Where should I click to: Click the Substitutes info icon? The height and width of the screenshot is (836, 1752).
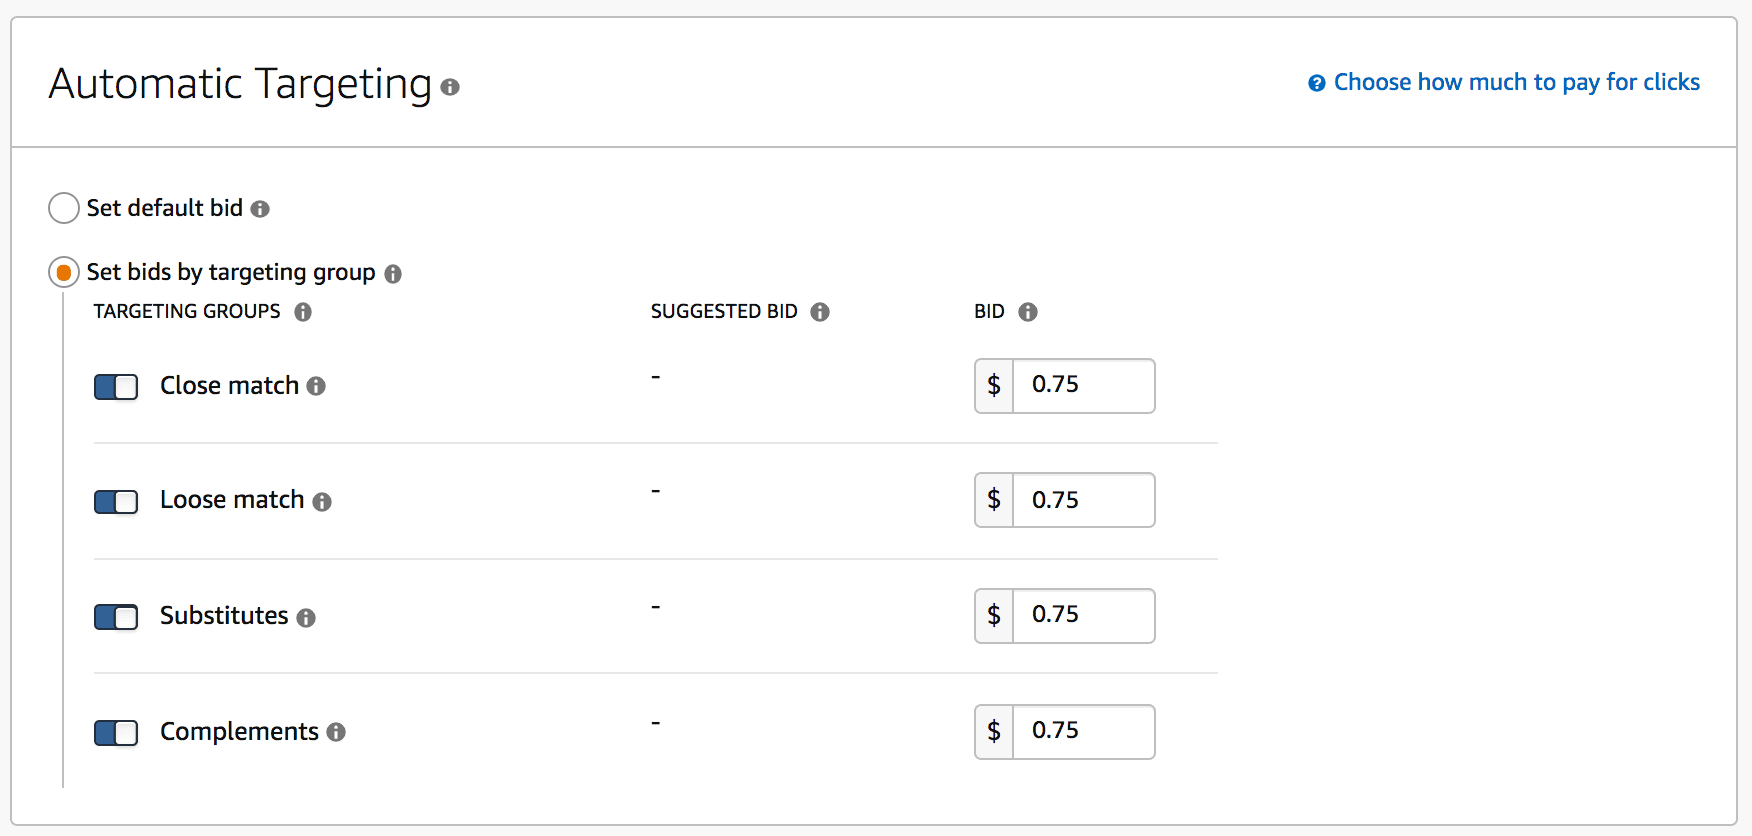click(305, 617)
